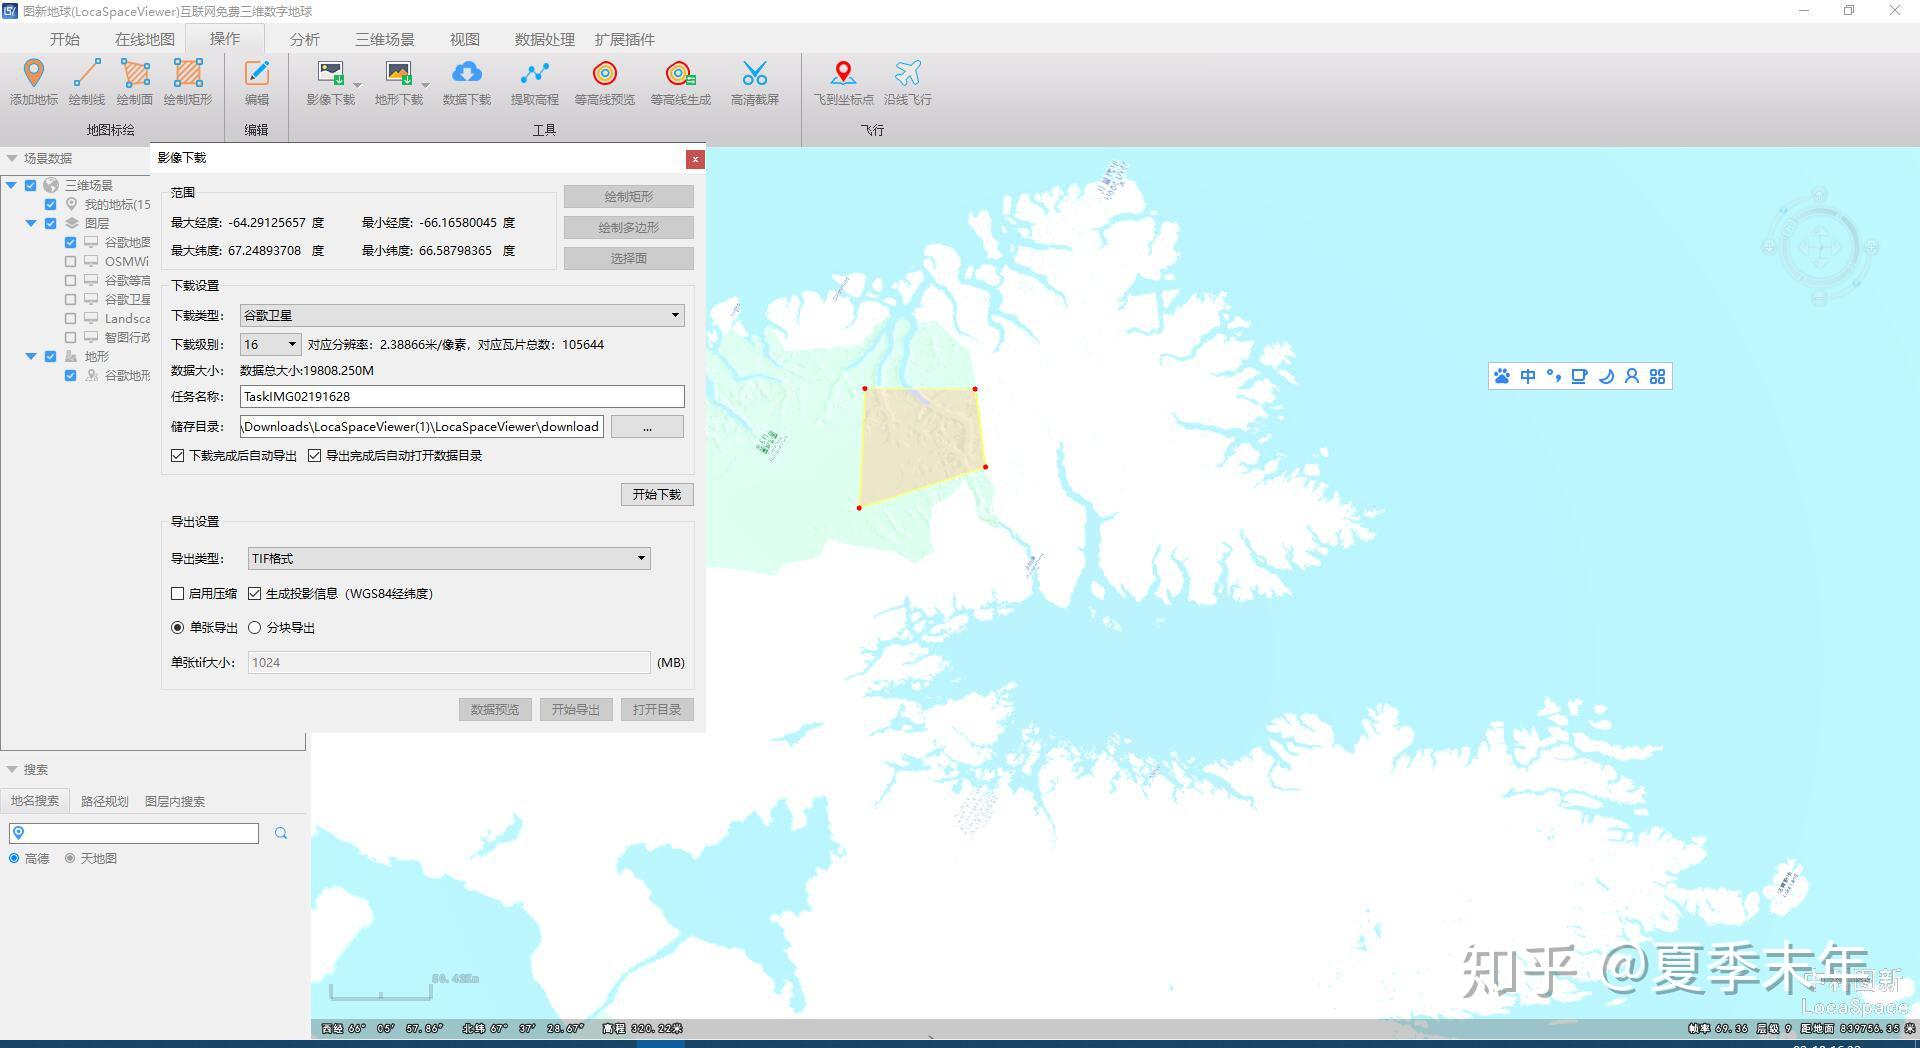This screenshot has height=1048, width=1920.
Task: Enable the OSMWi layer checkbox
Action: 71,261
